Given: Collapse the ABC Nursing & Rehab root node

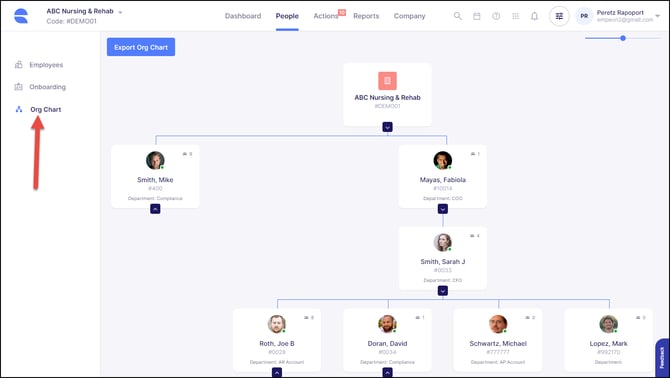Looking at the screenshot, I should coord(387,127).
